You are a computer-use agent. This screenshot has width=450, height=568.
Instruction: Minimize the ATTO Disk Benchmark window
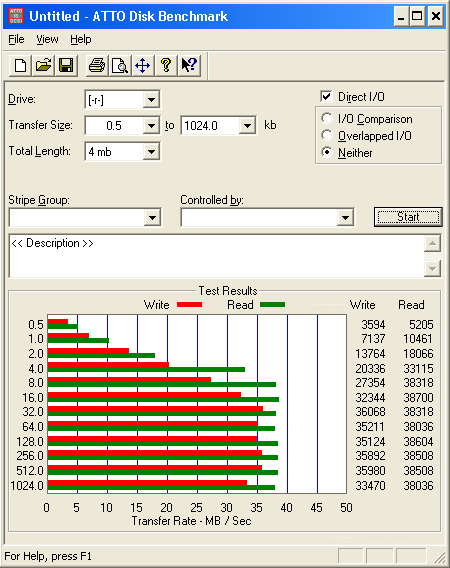tap(401, 16)
